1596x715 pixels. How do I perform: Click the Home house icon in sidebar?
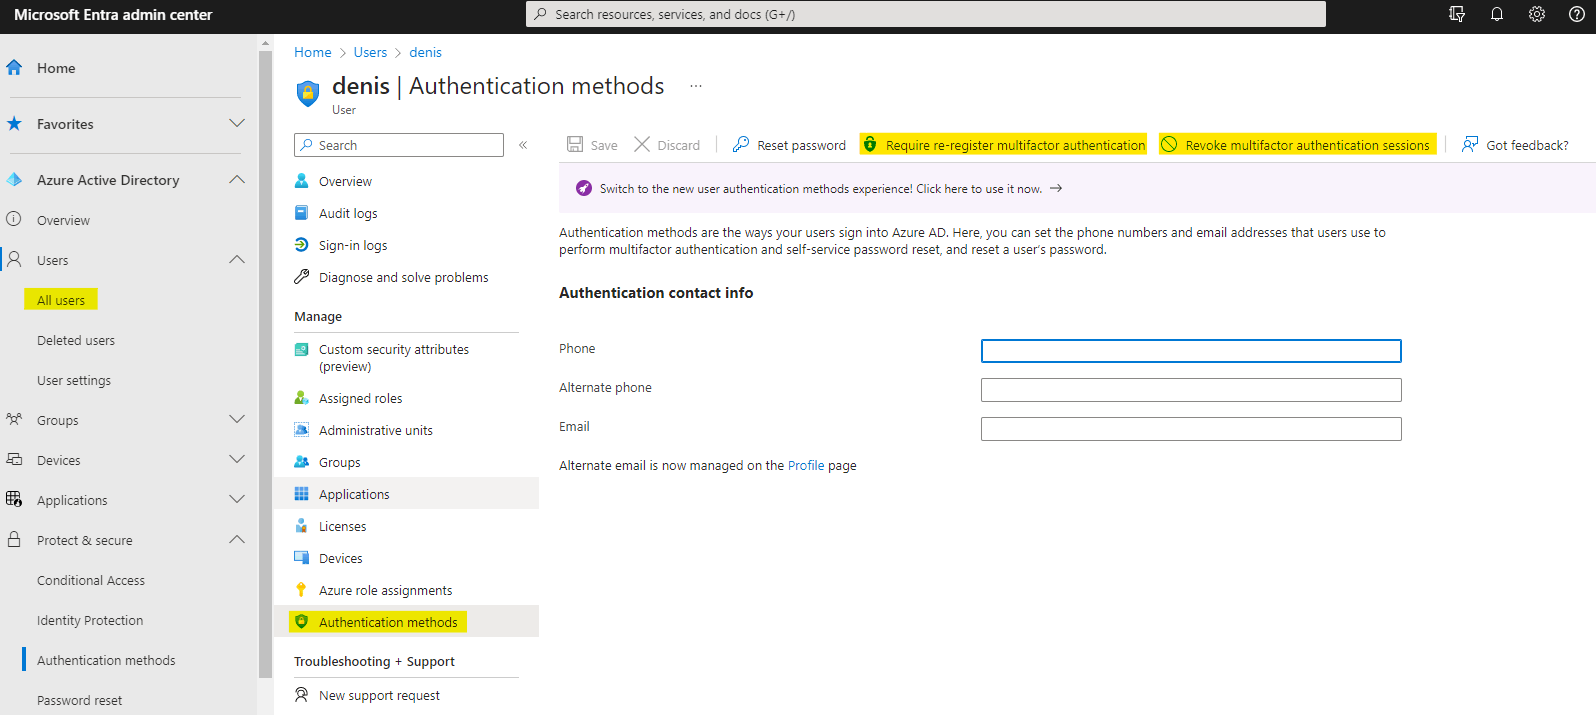[x=14, y=68]
